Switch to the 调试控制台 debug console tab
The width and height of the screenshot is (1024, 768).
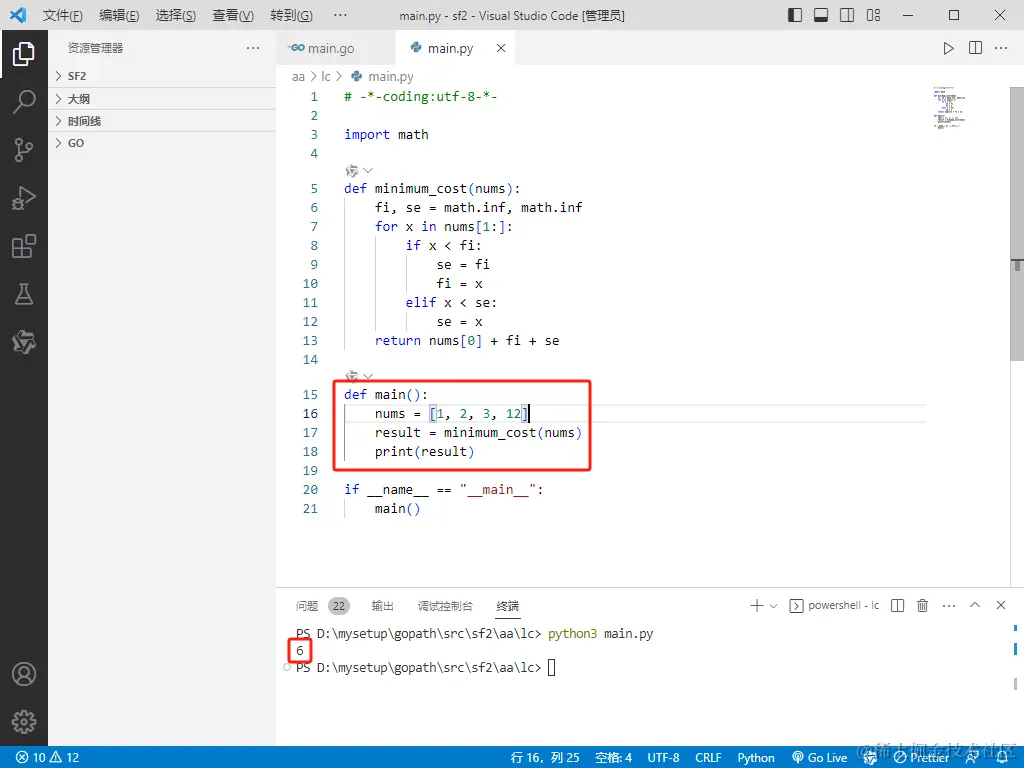[445, 606]
